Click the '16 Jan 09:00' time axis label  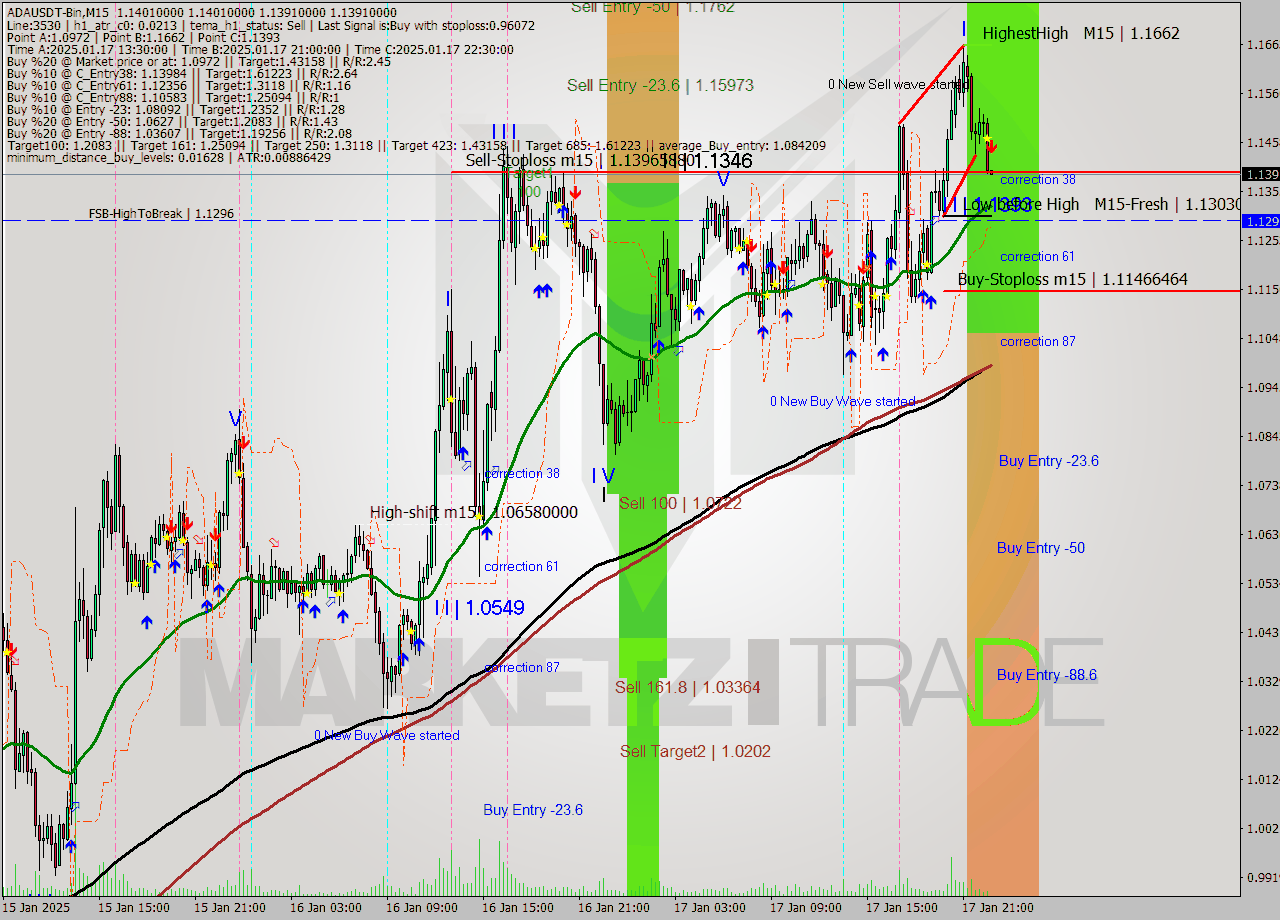tap(421, 908)
